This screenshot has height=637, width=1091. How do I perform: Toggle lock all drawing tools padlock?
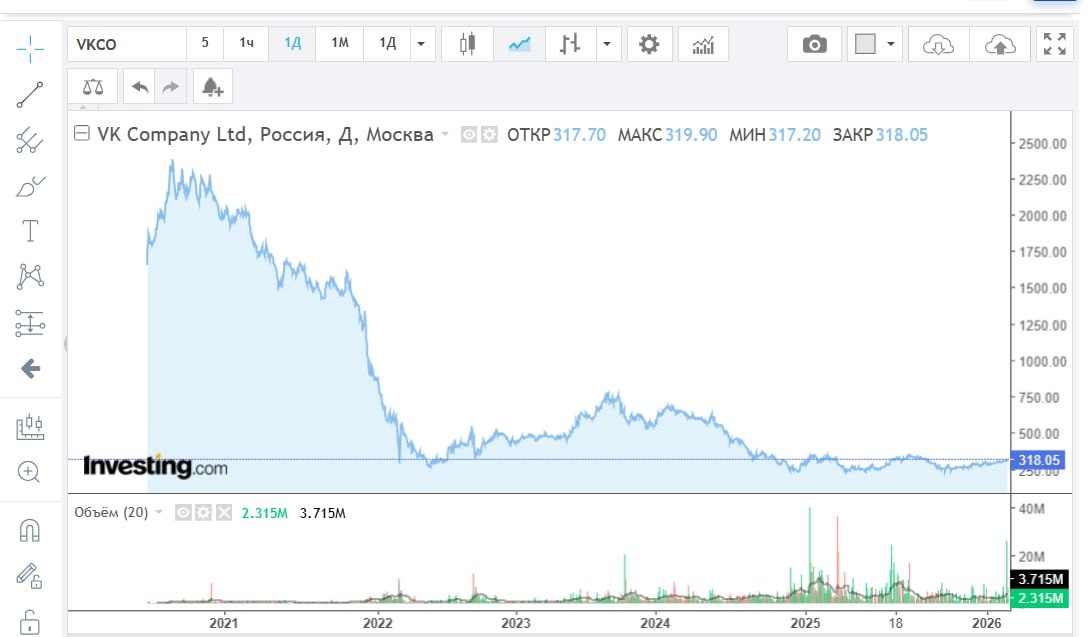(x=29, y=621)
